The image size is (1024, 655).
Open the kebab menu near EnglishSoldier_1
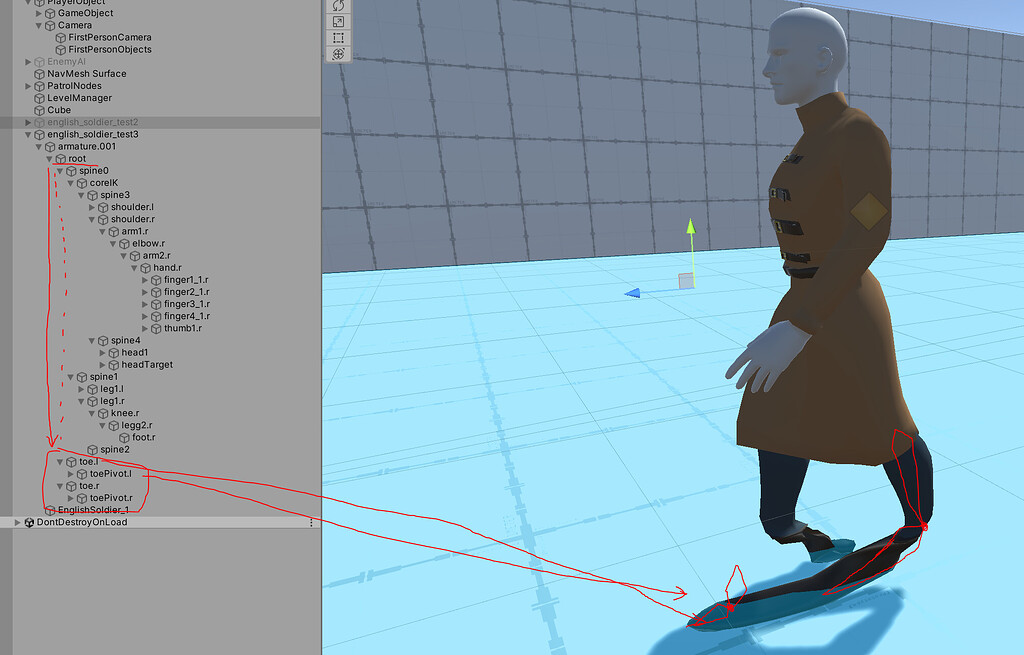[x=311, y=523]
